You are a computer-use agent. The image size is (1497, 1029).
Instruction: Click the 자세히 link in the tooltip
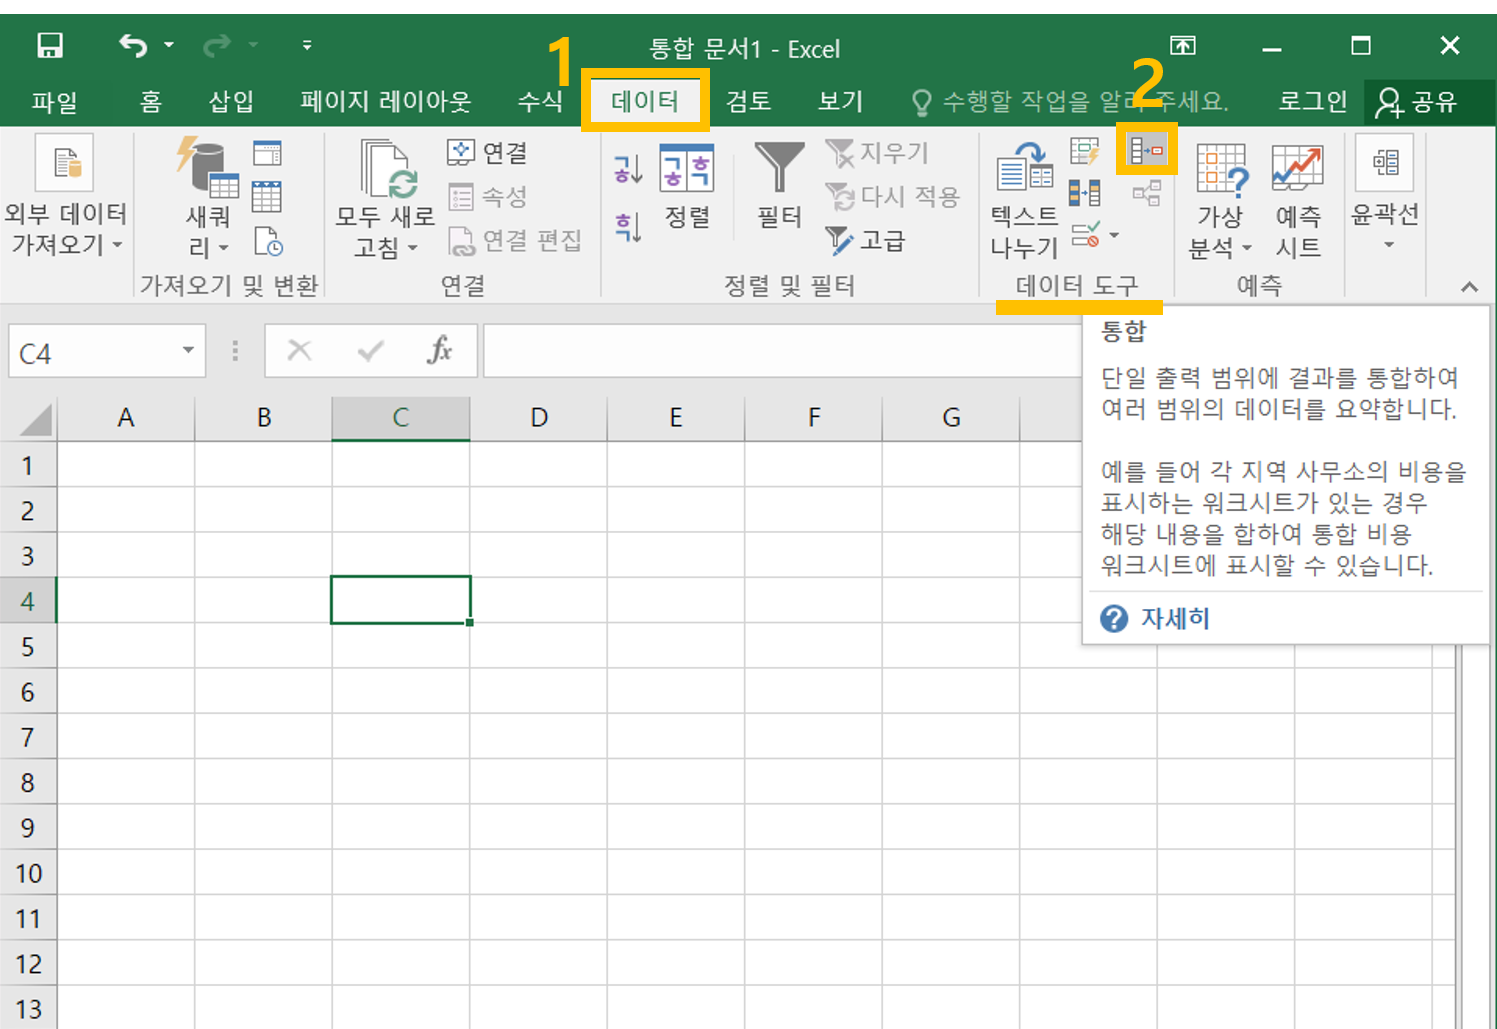1176,618
